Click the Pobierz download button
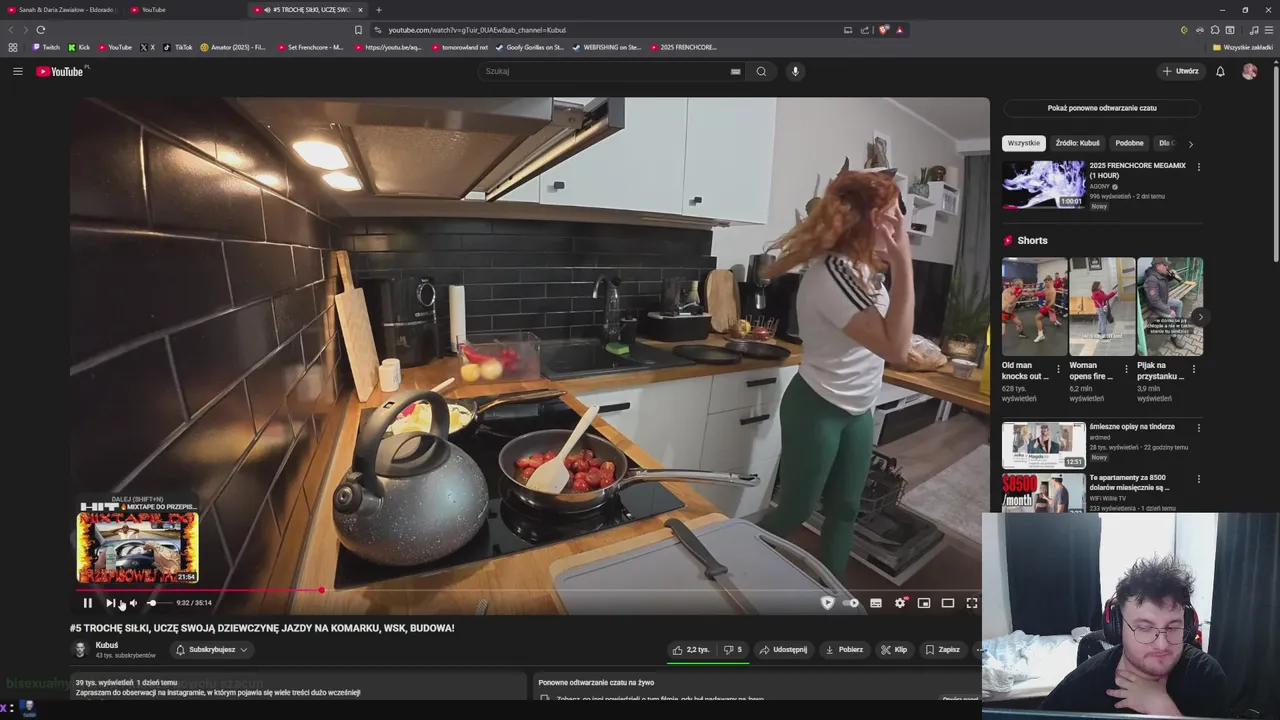Image resolution: width=1280 pixels, height=720 pixels. coord(844,649)
